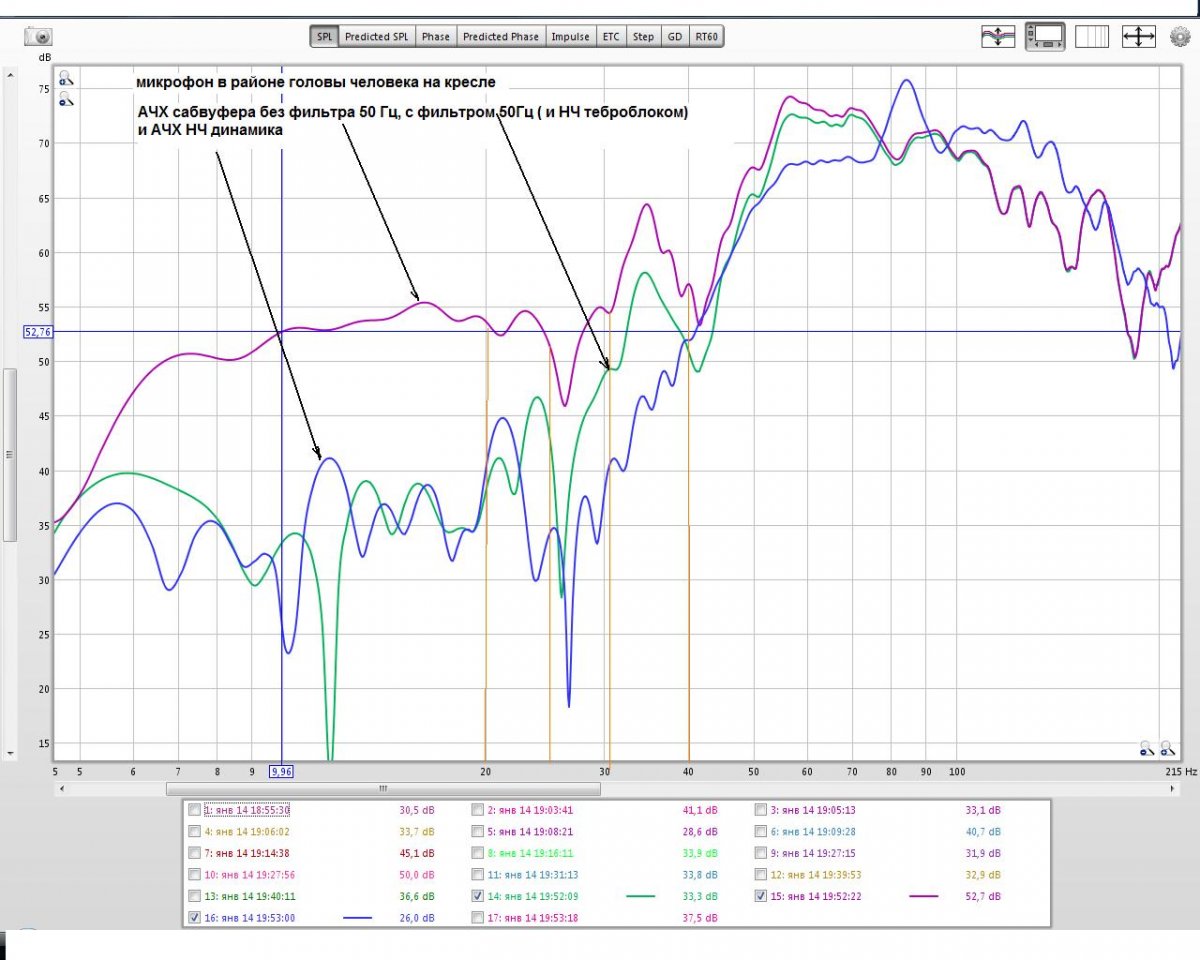
Task: Open the Predicted SPL tab
Action: pos(377,37)
